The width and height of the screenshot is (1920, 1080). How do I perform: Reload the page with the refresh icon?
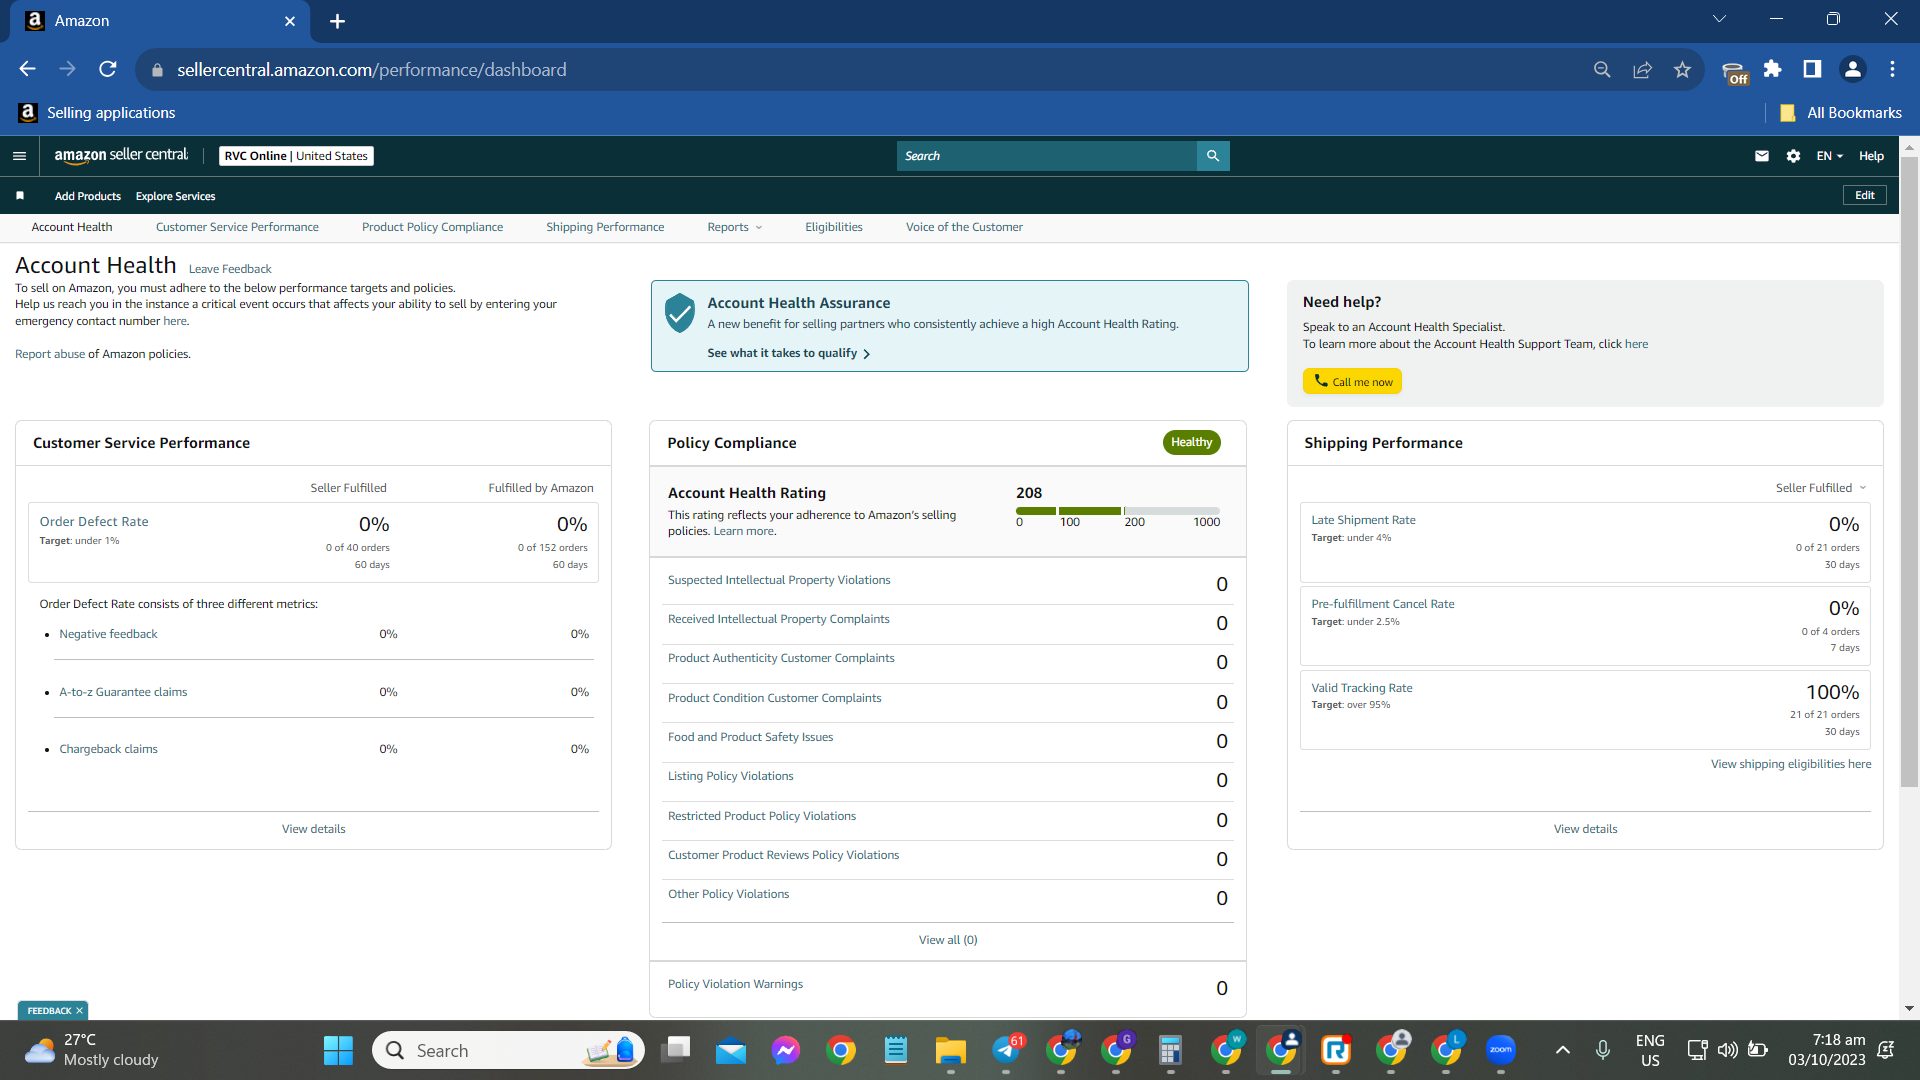click(108, 69)
